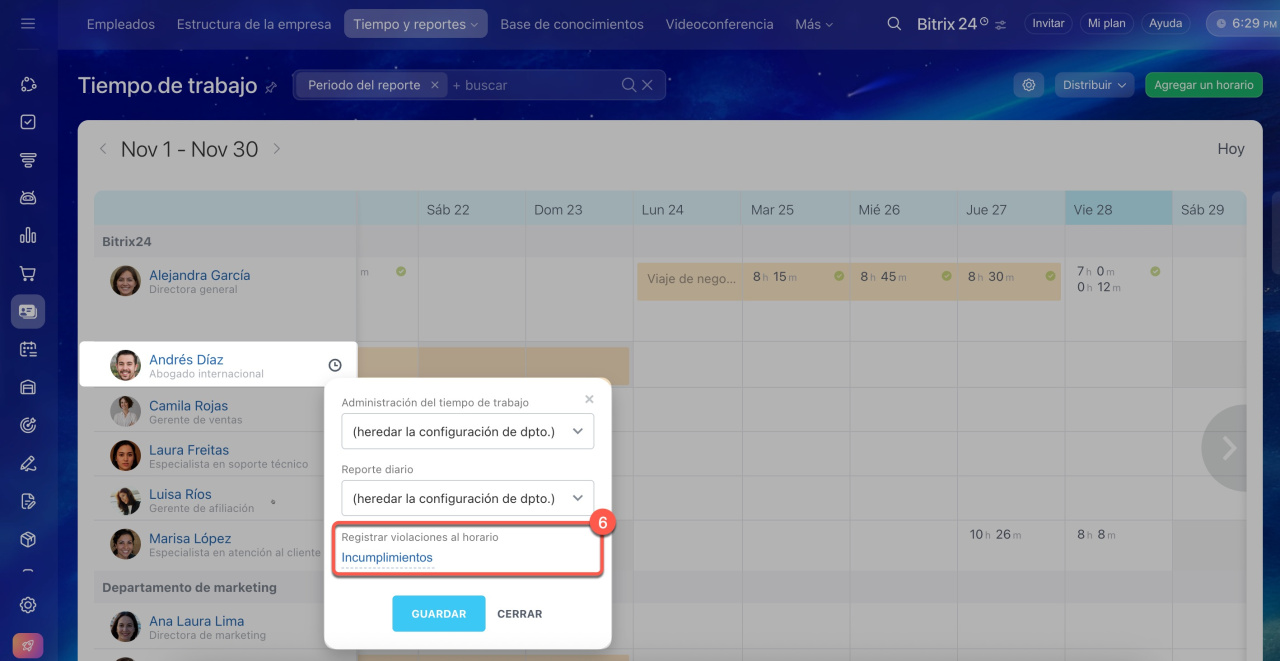Remove the Periodo del reporte filter
Screen dimensions: 1280x661
pyautogui.click(x=435, y=86)
